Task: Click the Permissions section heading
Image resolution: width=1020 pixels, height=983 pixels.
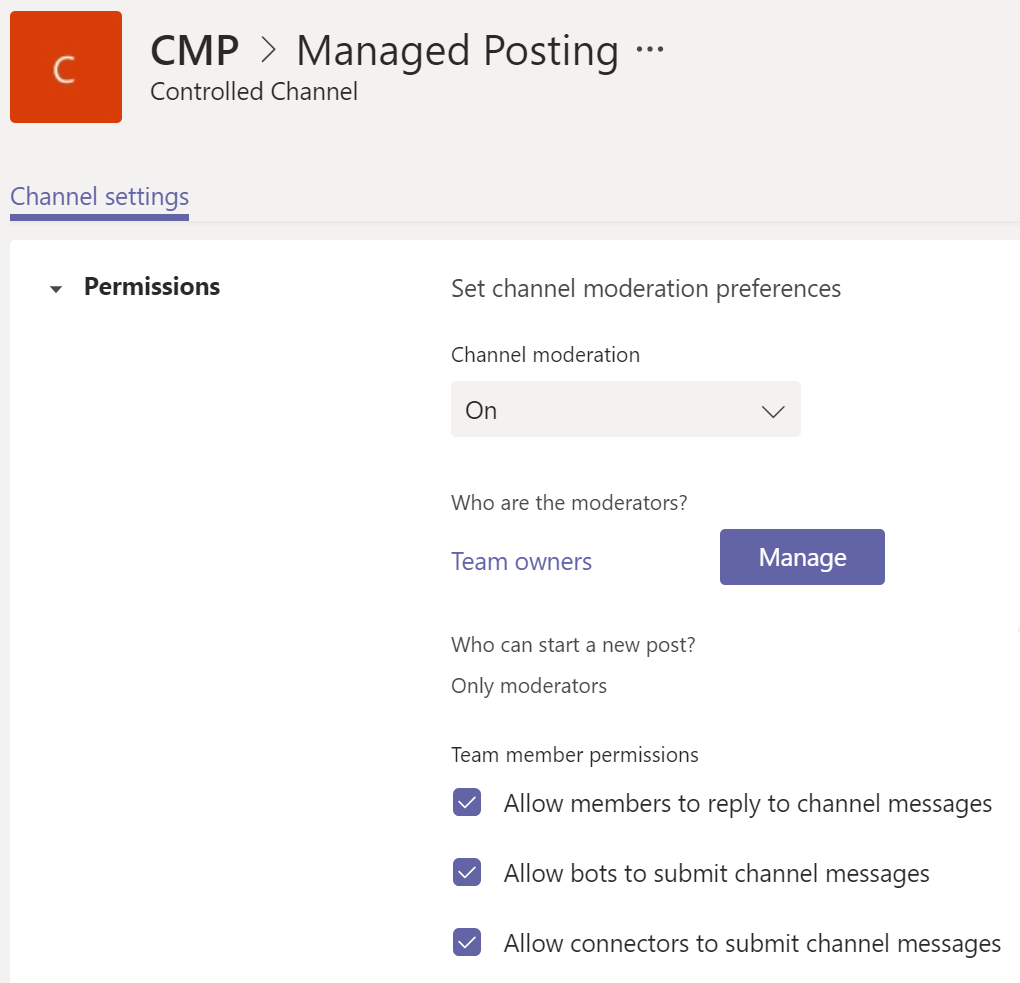Action: (x=152, y=287)
